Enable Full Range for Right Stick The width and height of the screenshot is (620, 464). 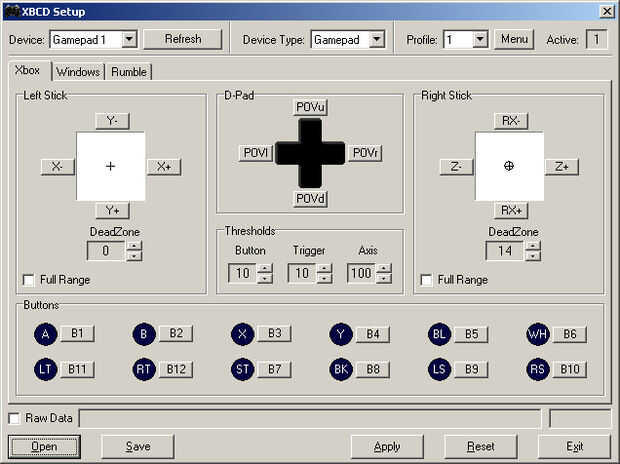(426, 280)
